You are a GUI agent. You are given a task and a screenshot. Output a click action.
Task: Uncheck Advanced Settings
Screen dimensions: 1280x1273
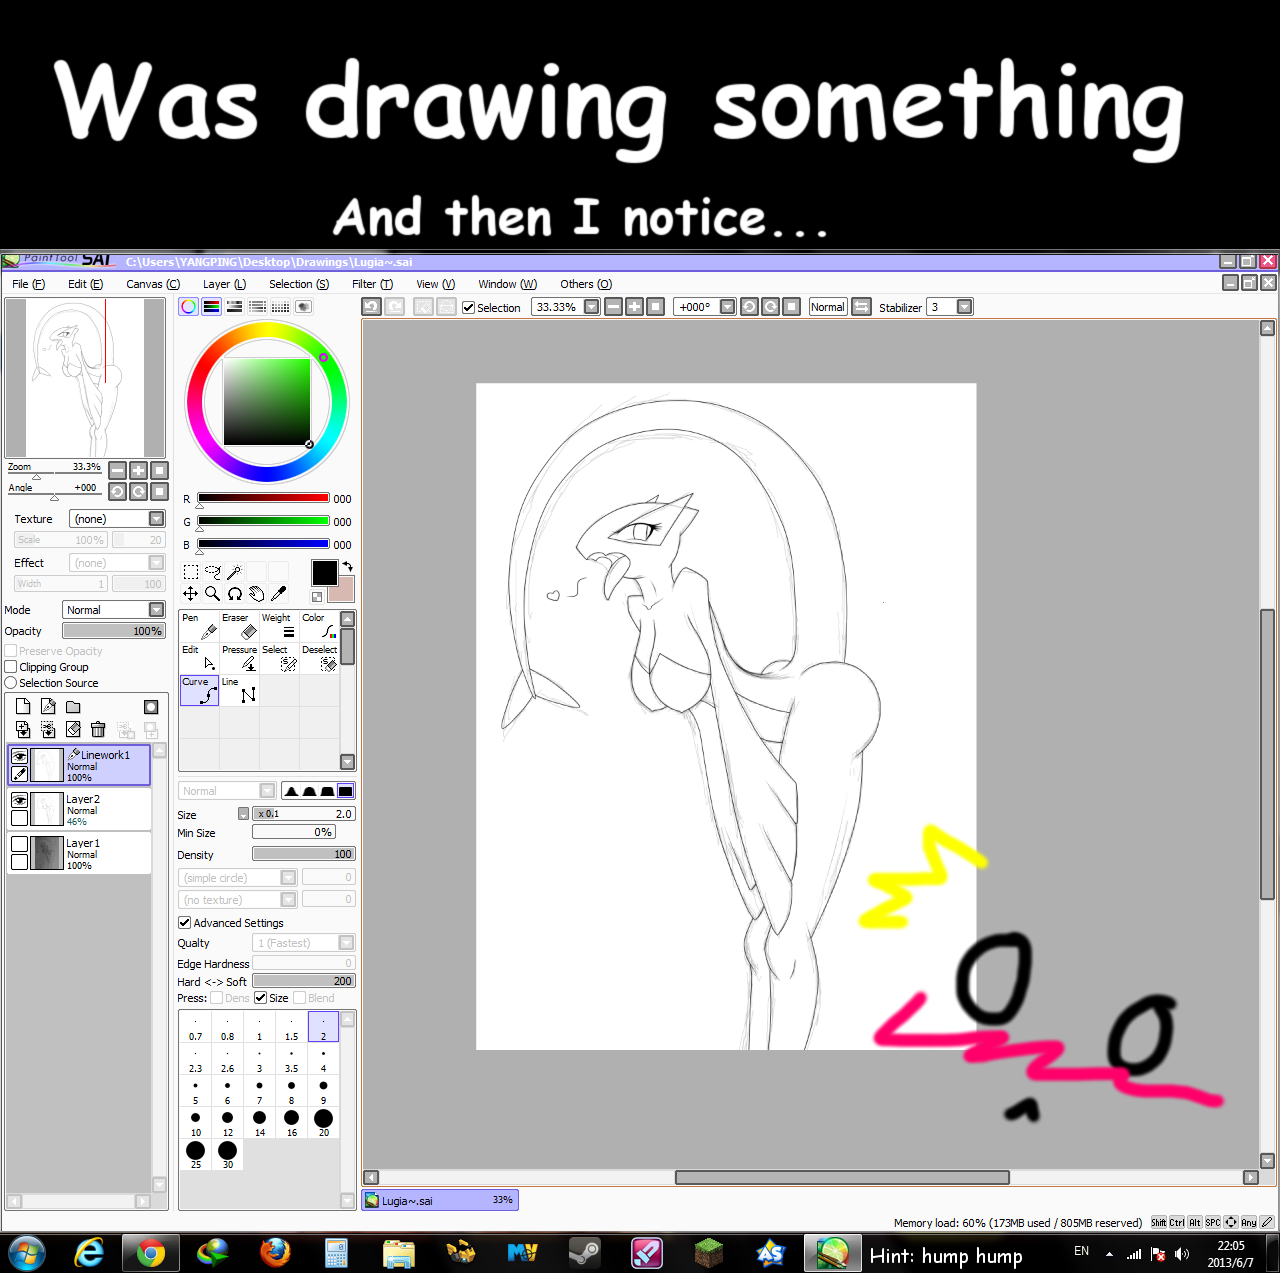(x=184, y=923)
